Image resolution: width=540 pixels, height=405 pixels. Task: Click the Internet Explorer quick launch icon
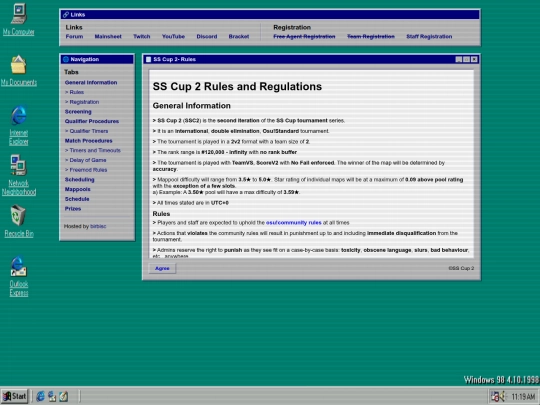(40, 396)
